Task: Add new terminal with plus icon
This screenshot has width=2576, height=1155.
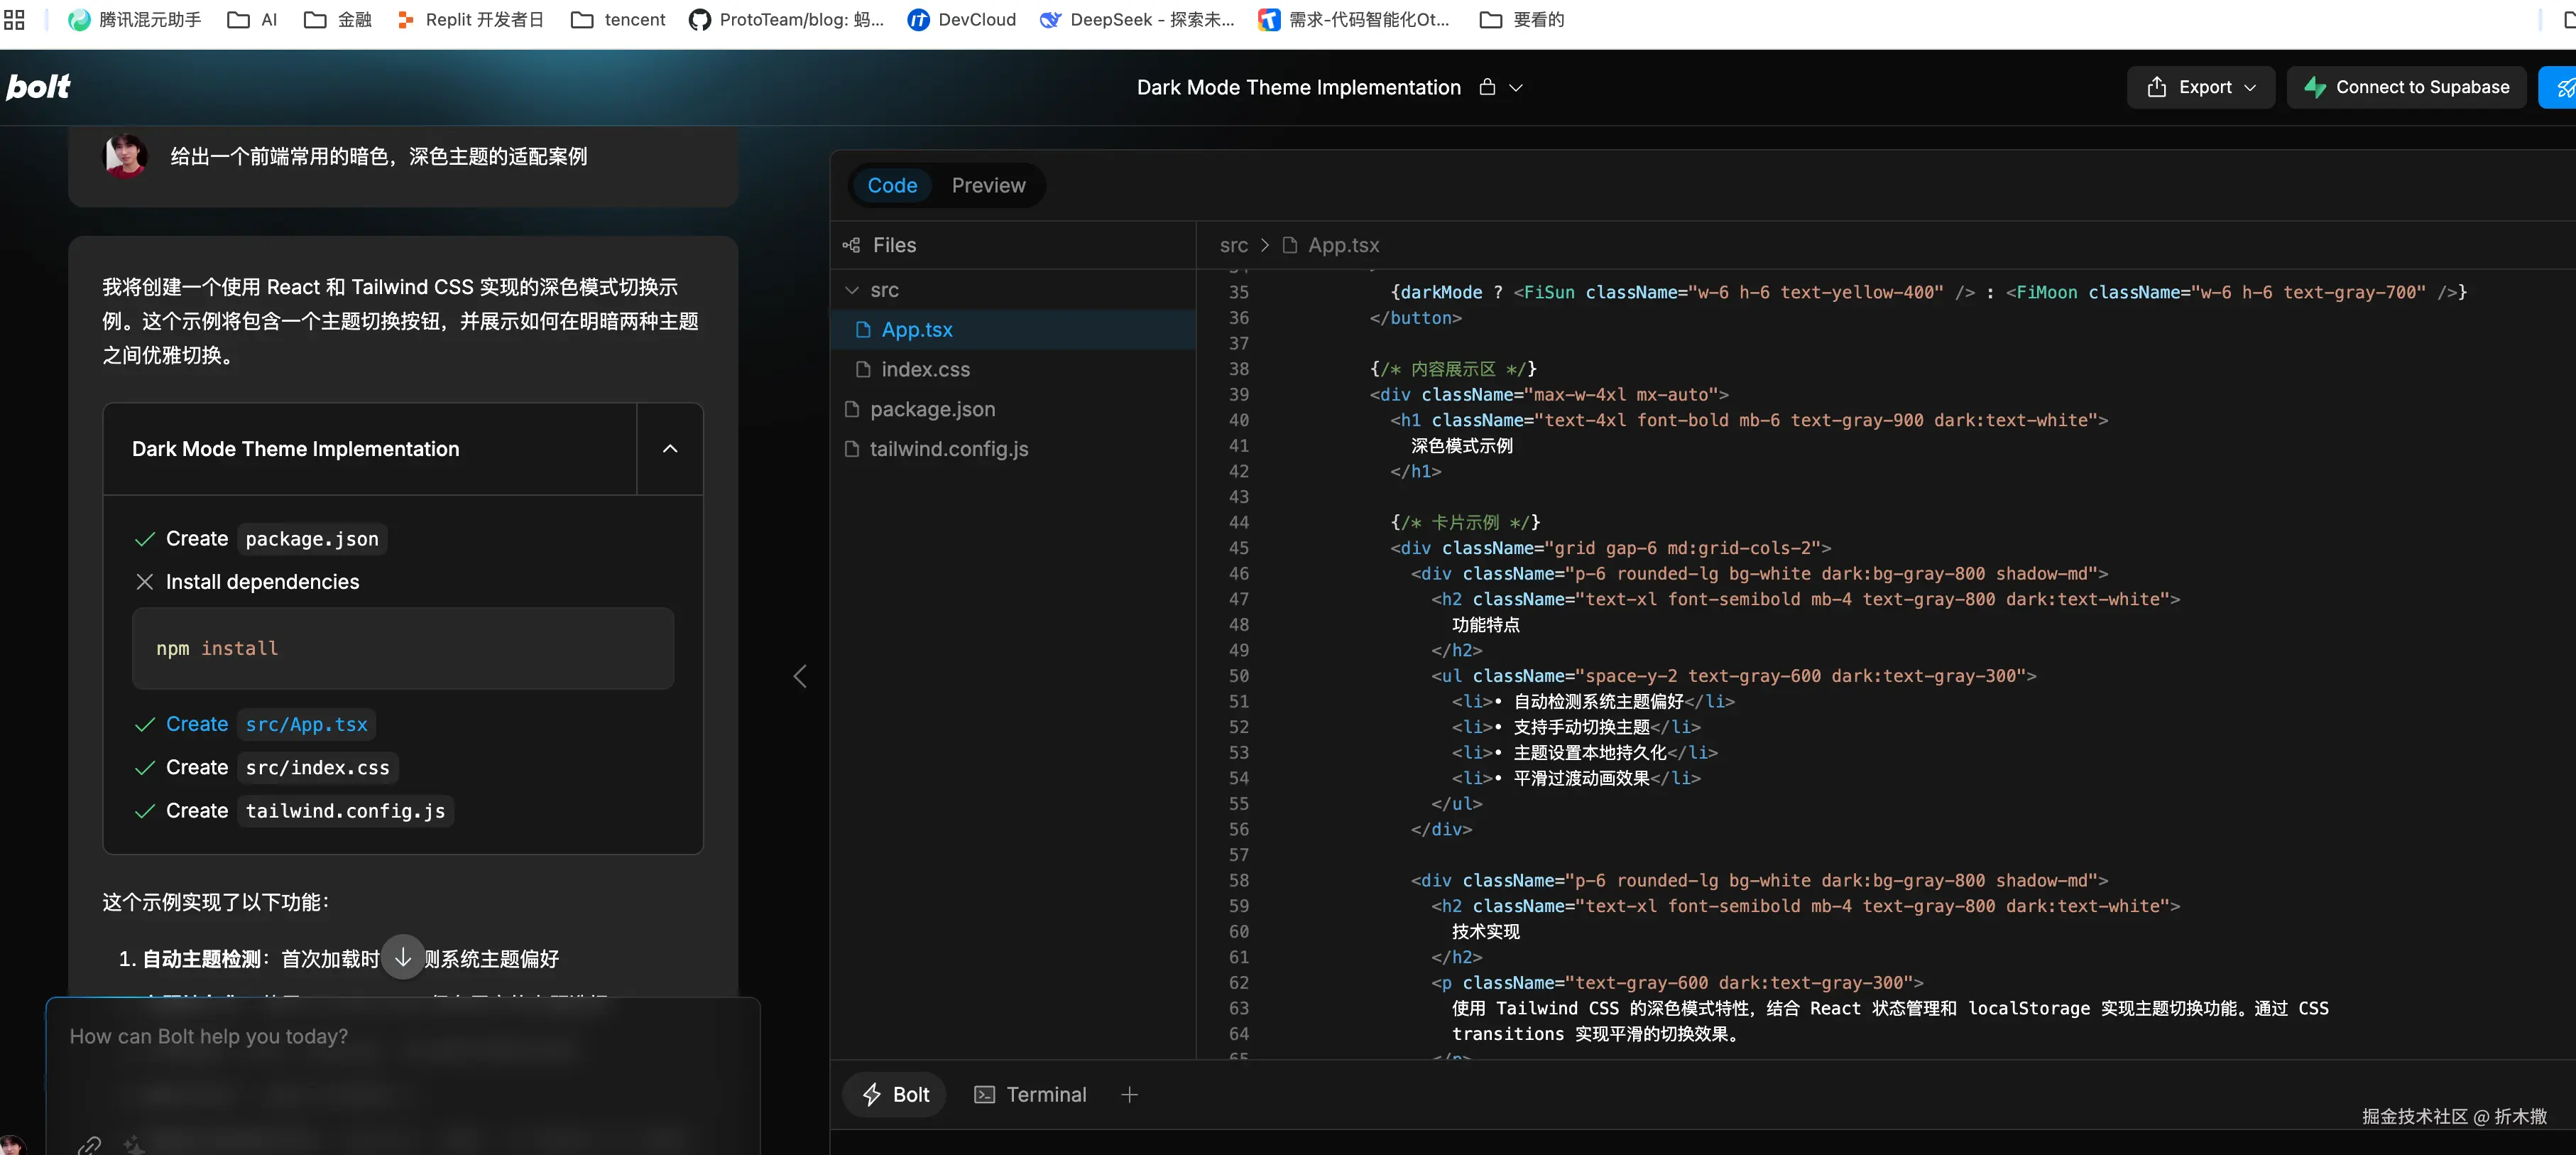Action: point(1129,1094)
